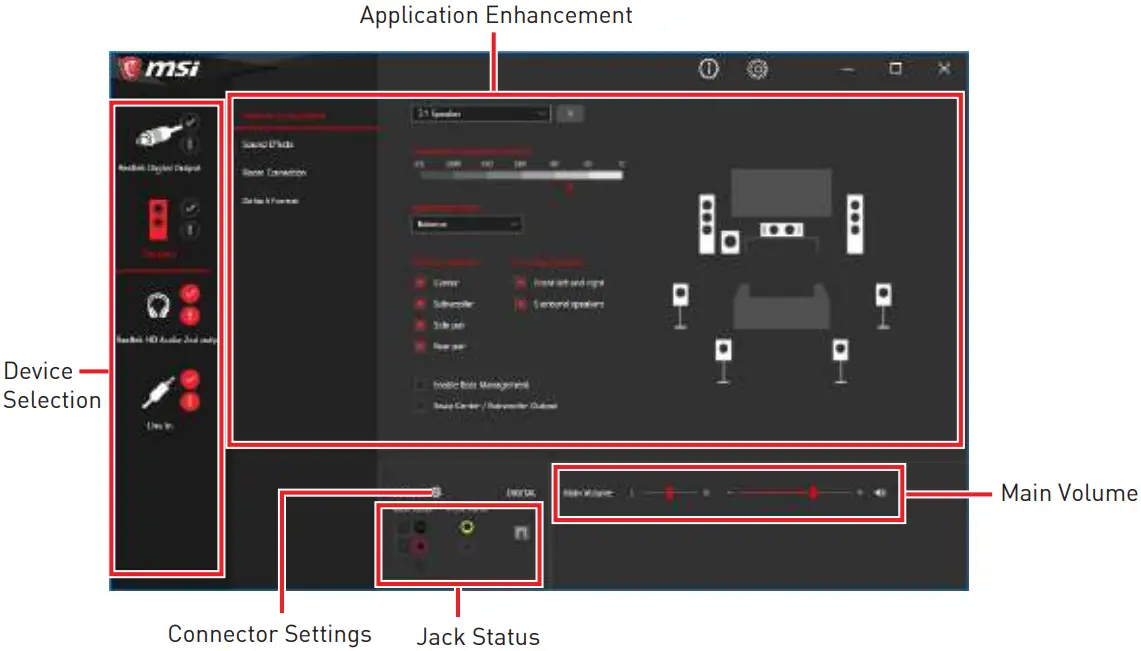Select the red Speakers device icon
Image resolution: width=1141 pixels, height=651 pixels.
click(157, 219)
